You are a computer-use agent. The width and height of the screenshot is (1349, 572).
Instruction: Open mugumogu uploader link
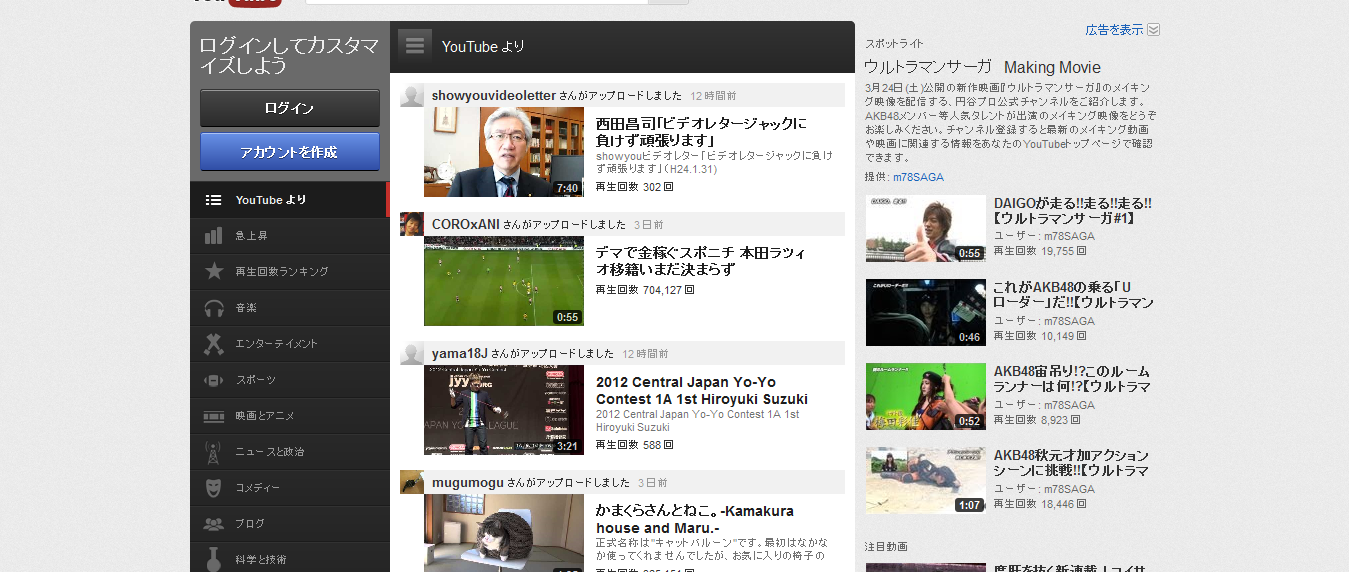click(468, 482)
